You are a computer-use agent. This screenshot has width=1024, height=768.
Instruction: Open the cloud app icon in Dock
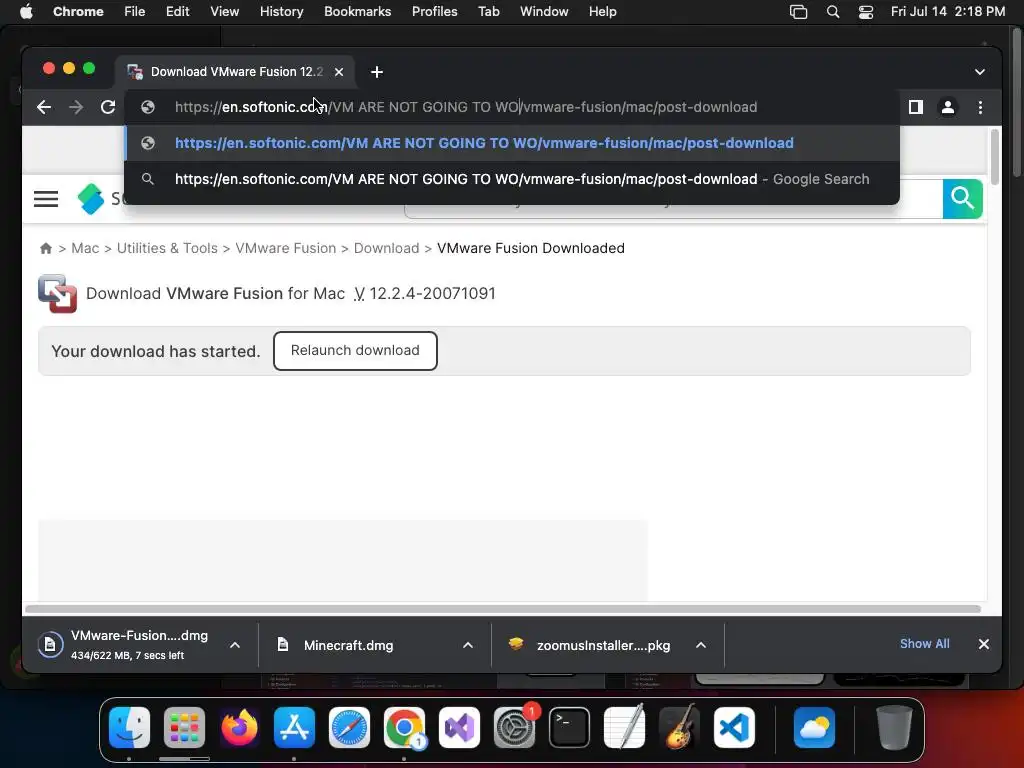[814, 728]
